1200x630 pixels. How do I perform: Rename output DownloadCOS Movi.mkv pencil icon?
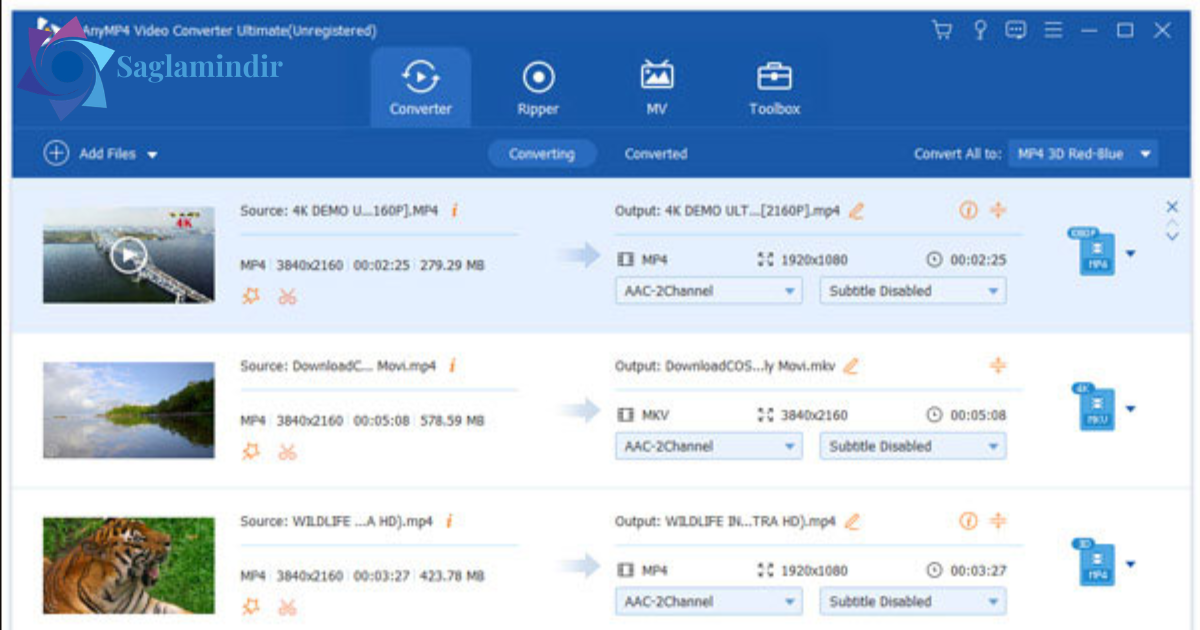coord(851,366)
